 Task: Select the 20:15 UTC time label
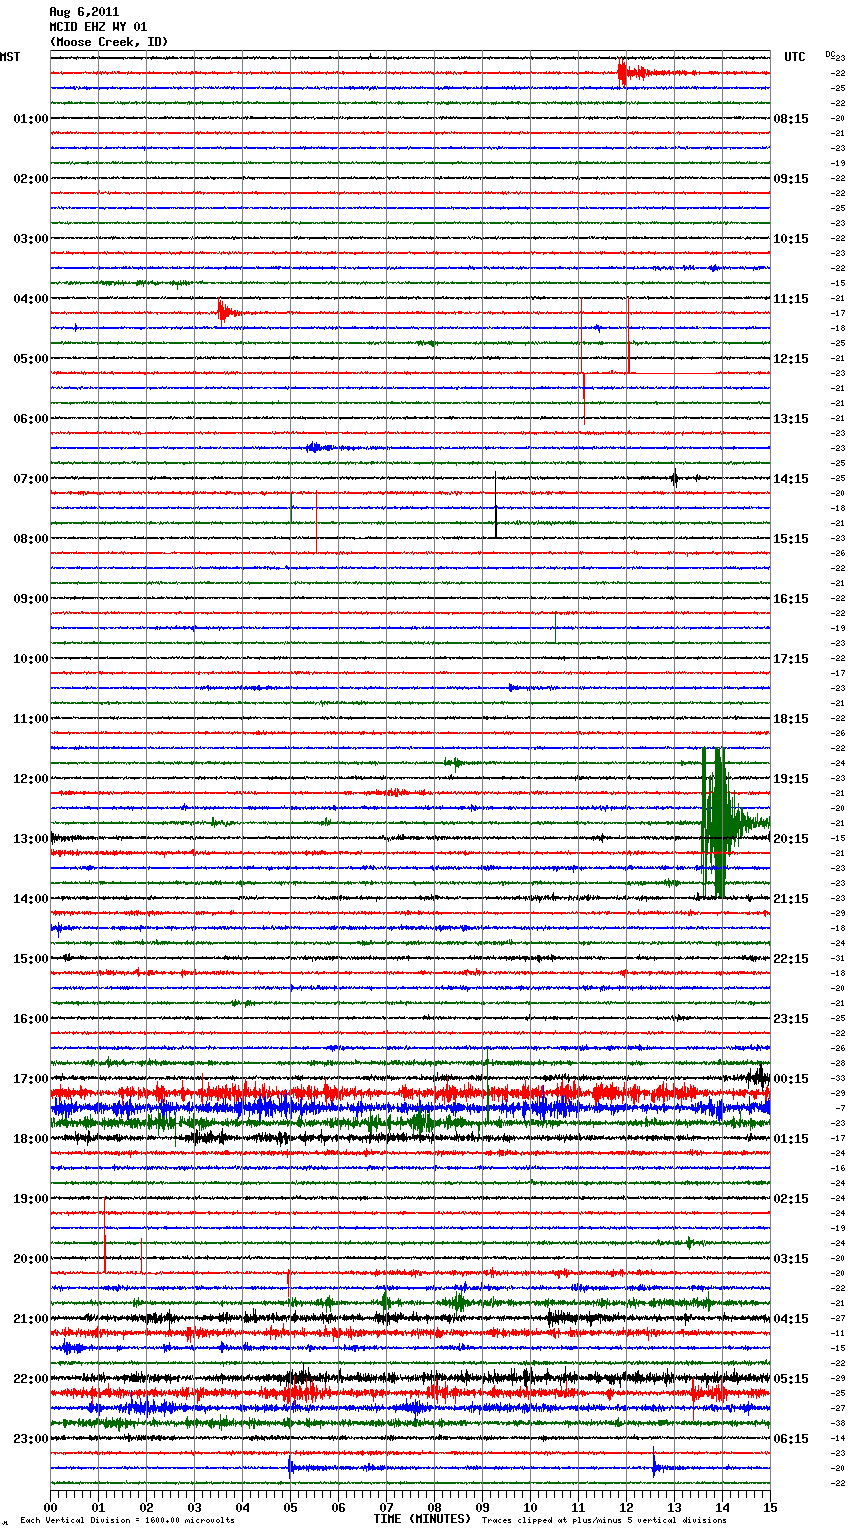[791, 839]
